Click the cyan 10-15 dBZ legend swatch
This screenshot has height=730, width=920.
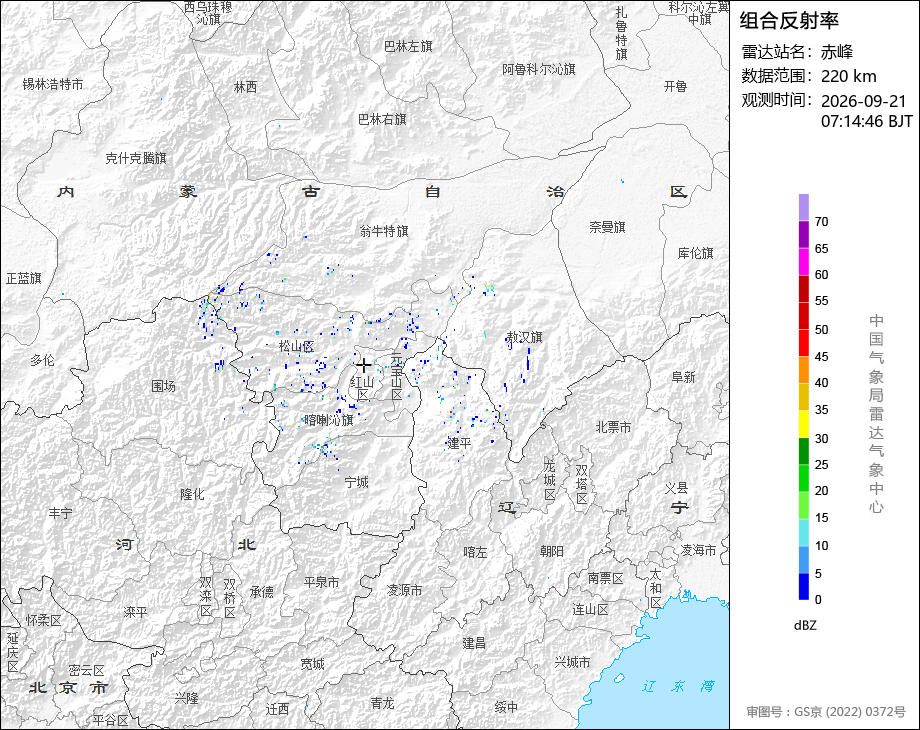click(803, 532)
